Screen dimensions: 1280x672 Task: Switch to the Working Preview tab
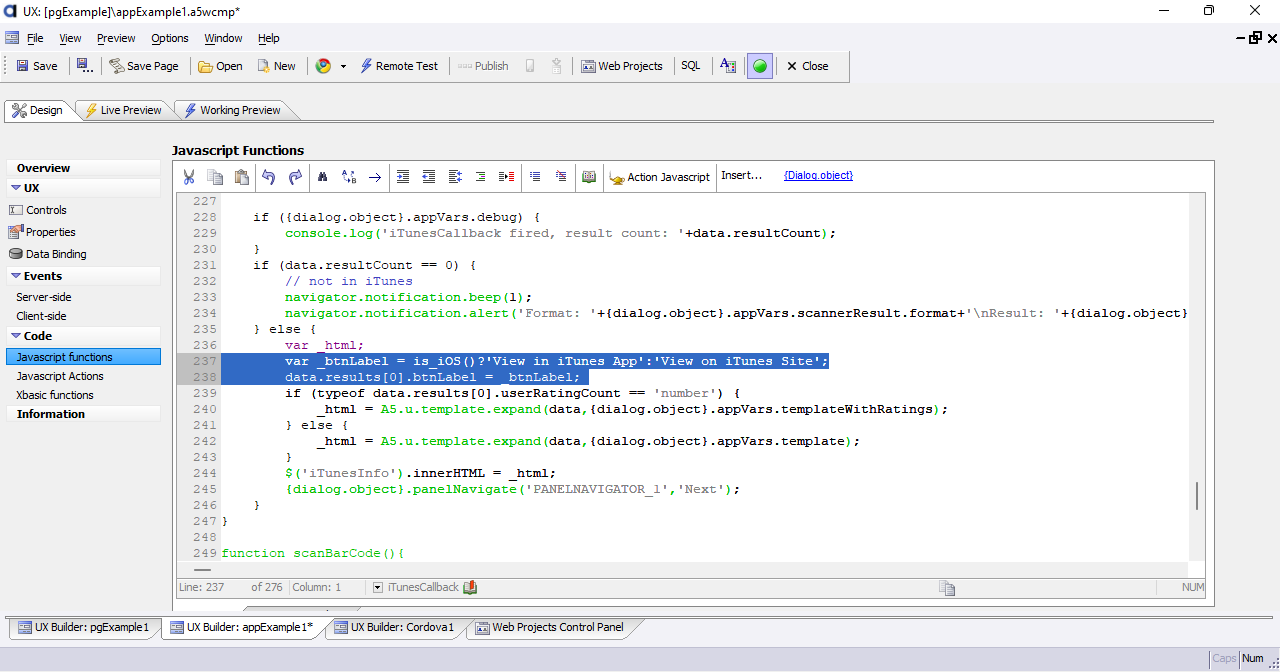[232, 110]
